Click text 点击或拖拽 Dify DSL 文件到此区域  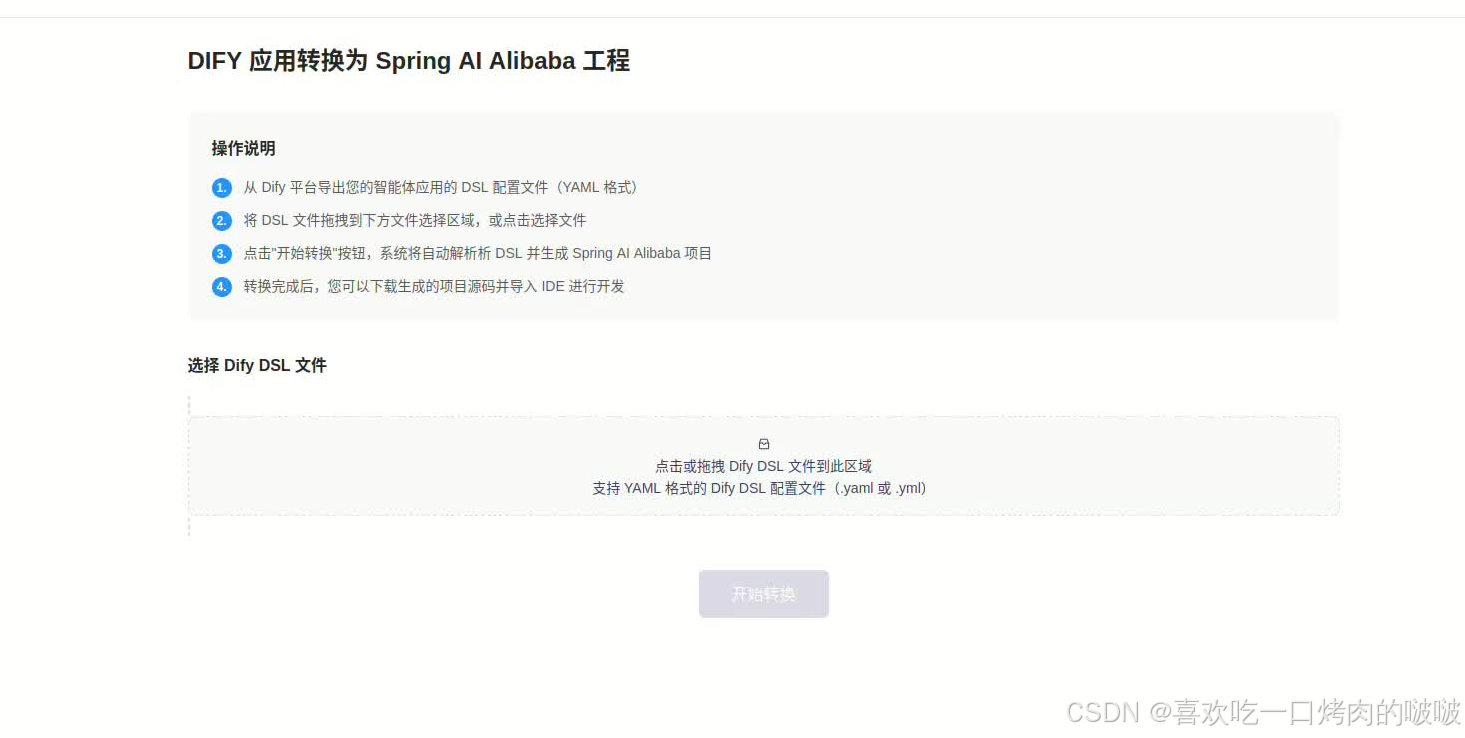point(763,465)
